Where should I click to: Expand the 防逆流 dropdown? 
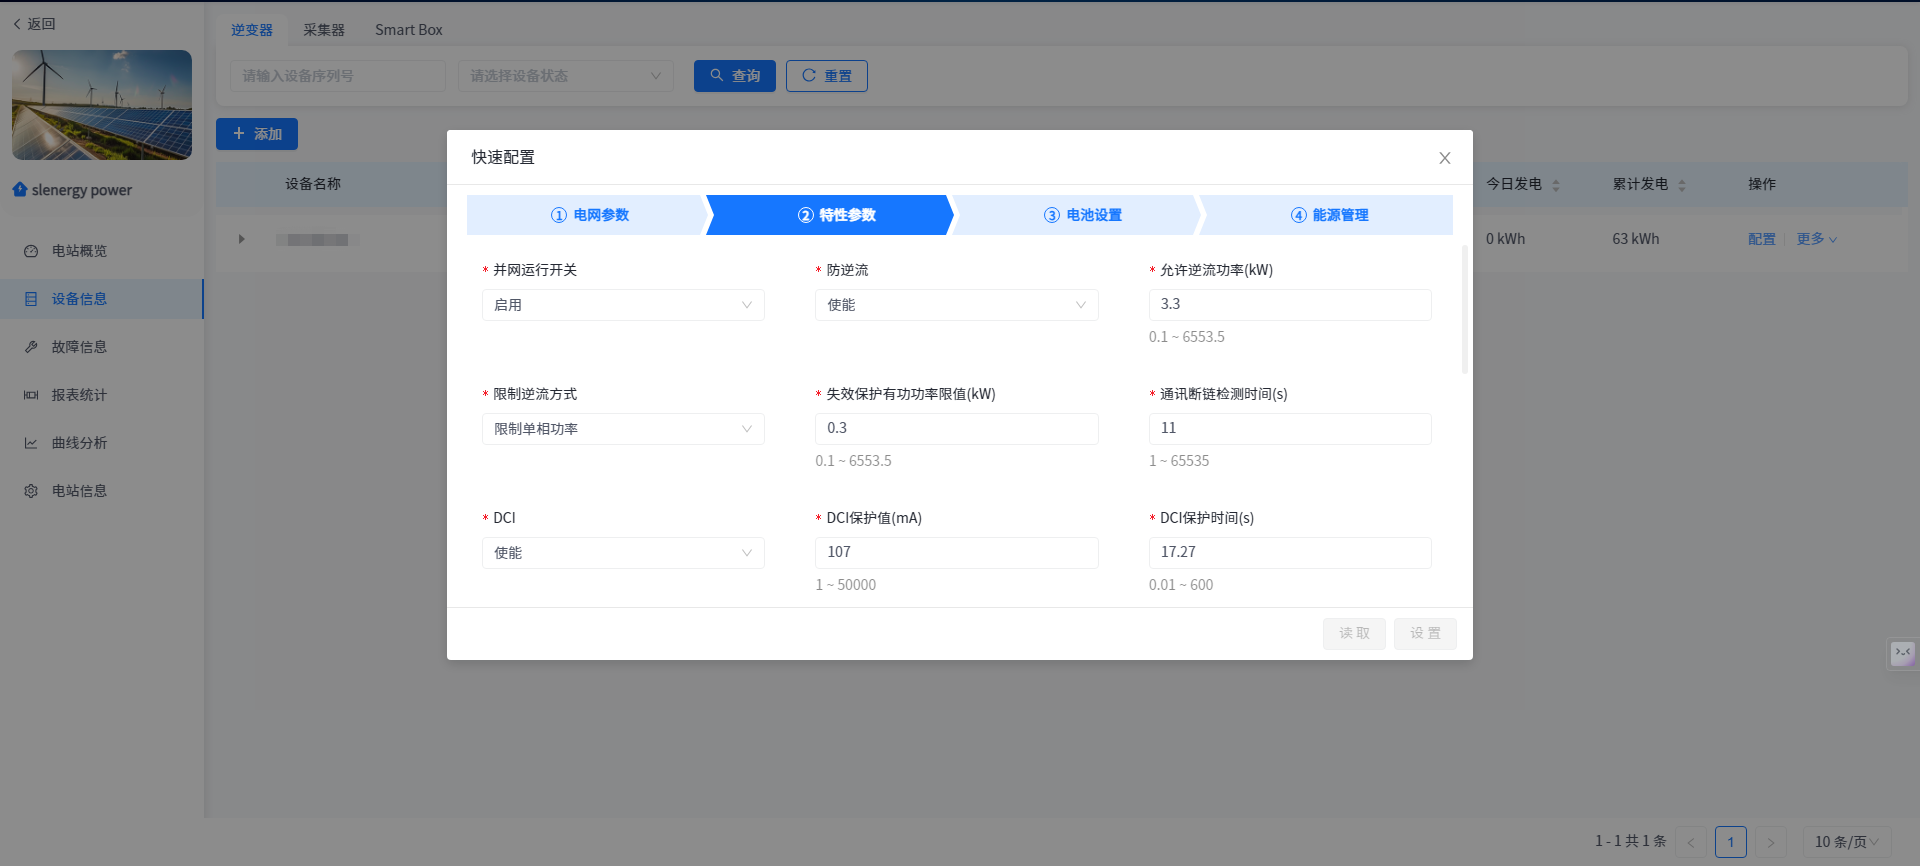956,305
